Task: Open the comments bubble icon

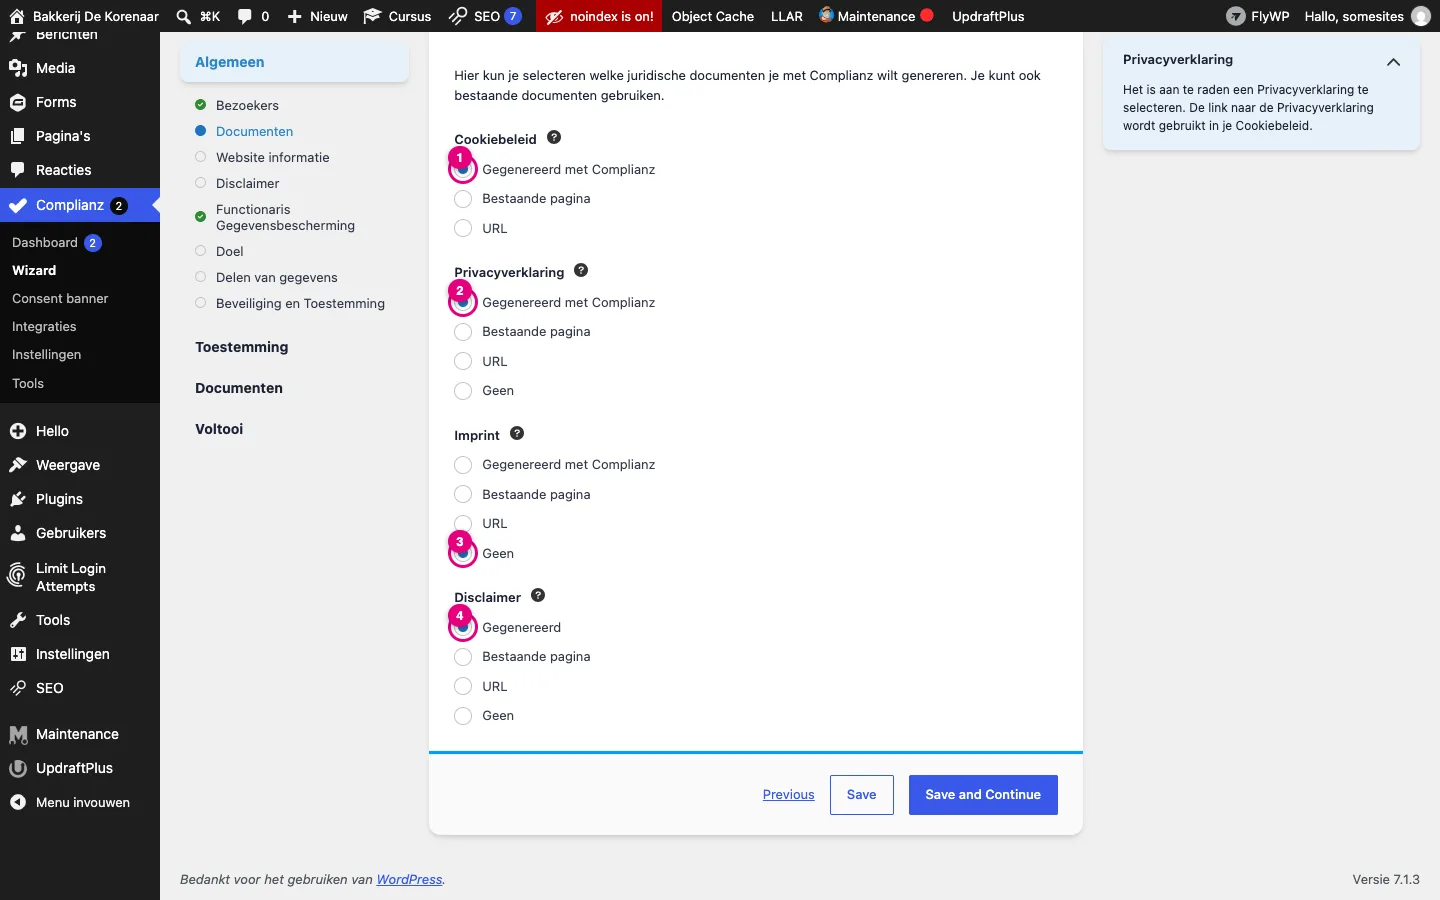Action: [245, 16]
